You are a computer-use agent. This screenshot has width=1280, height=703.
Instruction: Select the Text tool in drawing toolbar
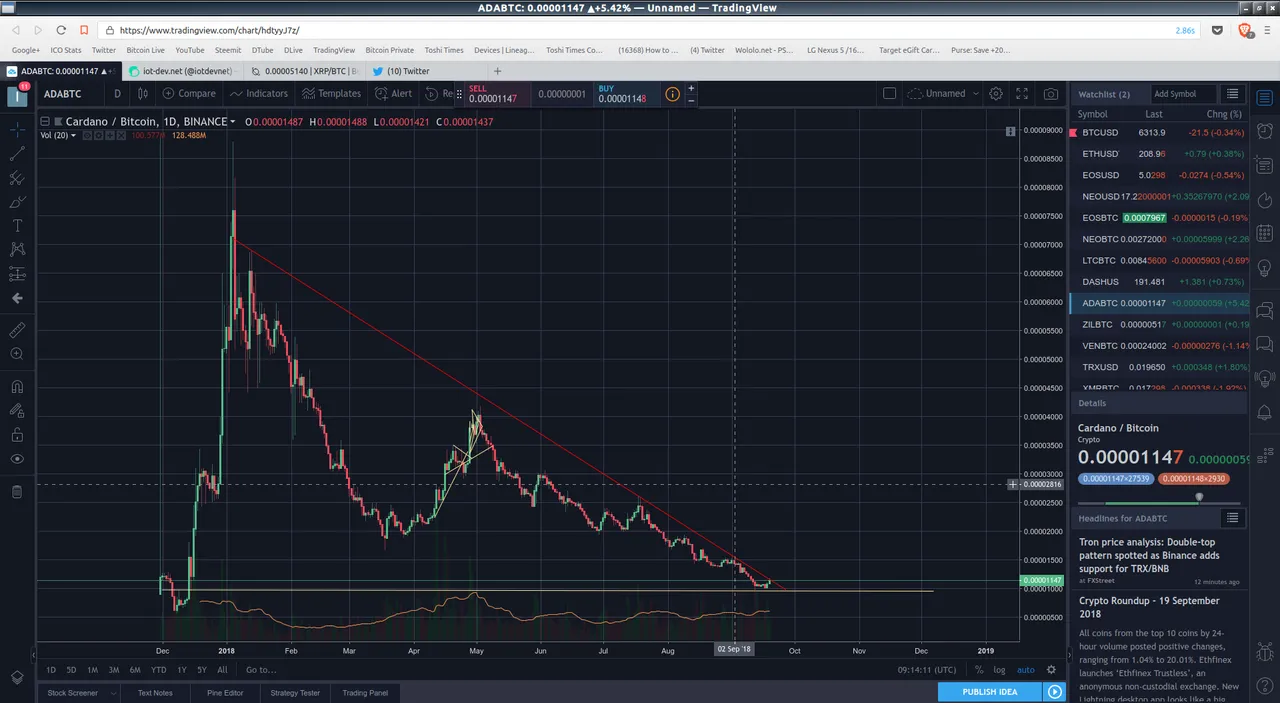click(x=17, y=225)
